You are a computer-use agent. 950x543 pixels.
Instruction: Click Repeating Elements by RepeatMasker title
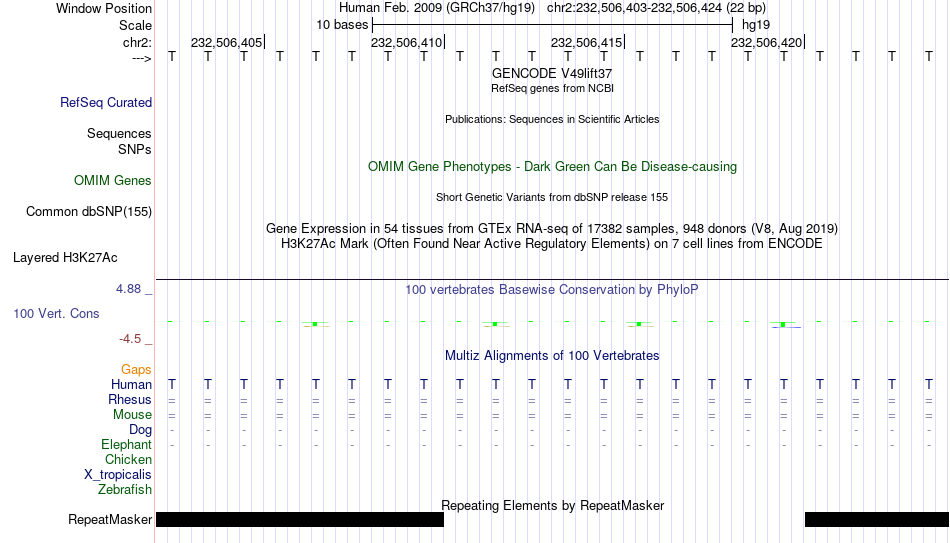pos(552,505)
